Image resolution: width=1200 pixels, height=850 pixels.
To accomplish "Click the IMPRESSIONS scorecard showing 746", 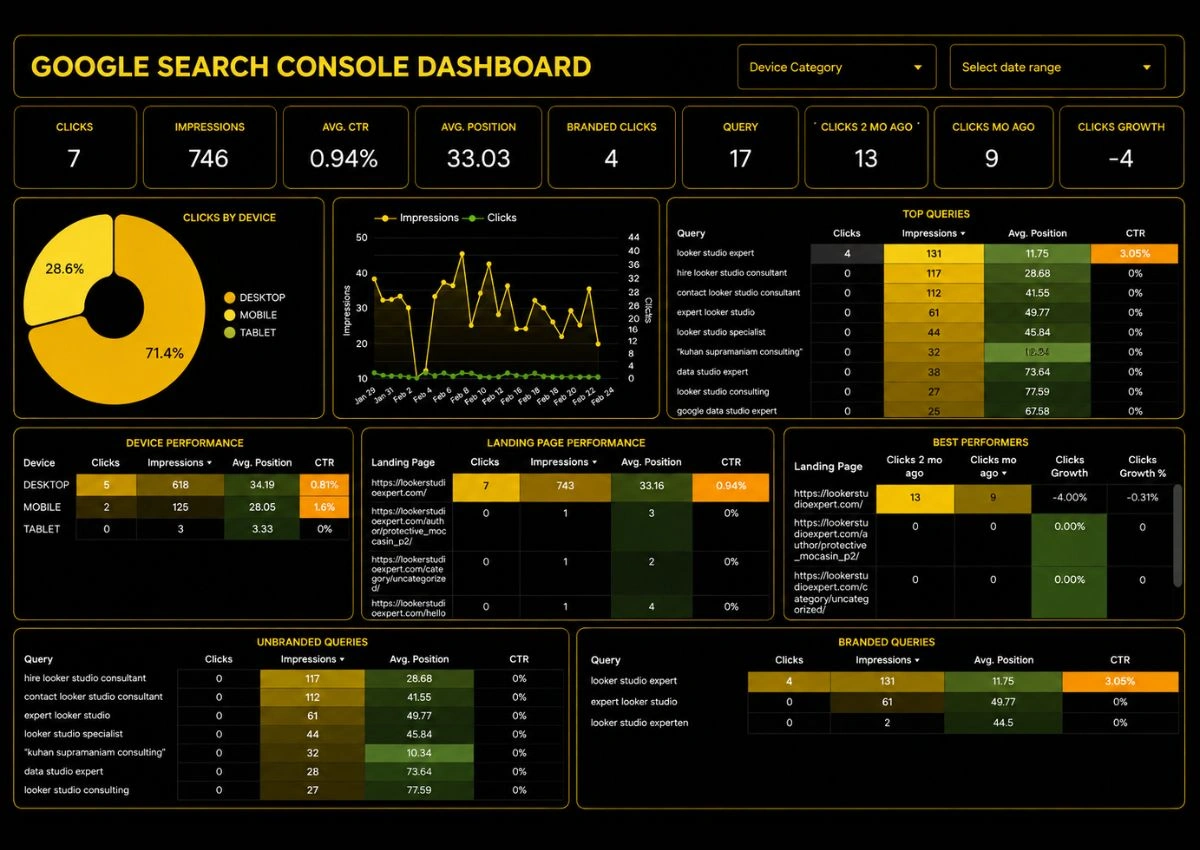I will click(209, 147).
